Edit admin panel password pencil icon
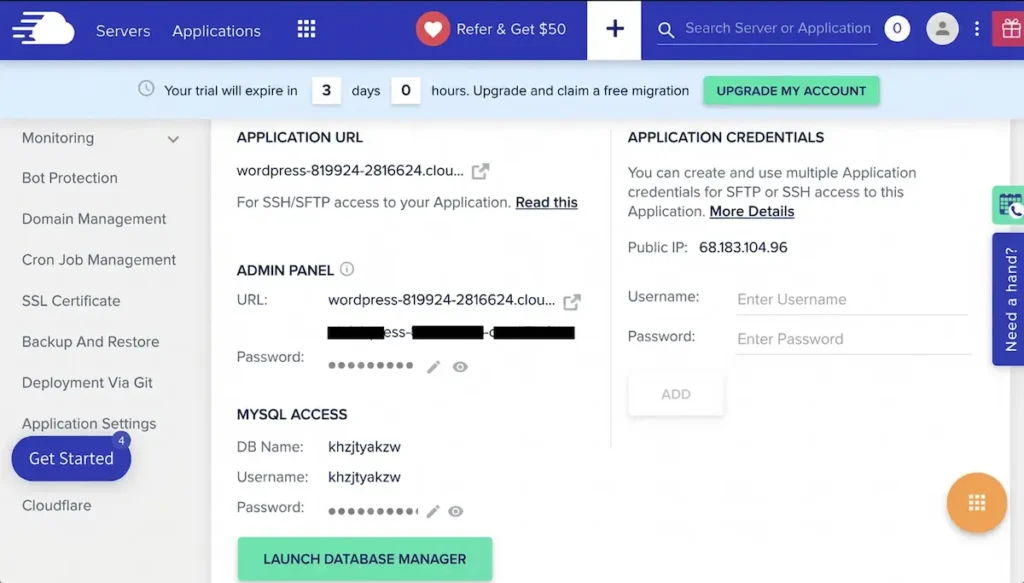1024x583 pixels. 433,367
